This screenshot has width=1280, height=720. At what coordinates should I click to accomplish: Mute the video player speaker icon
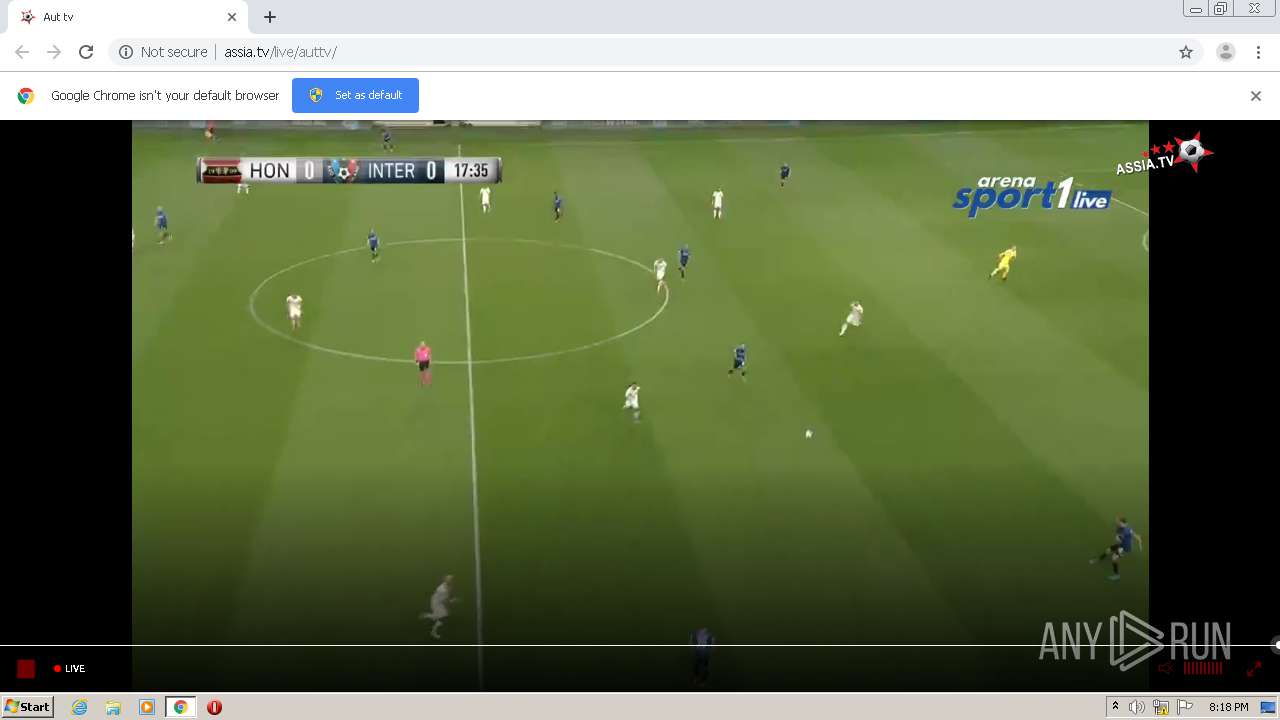pos(1165,668)
